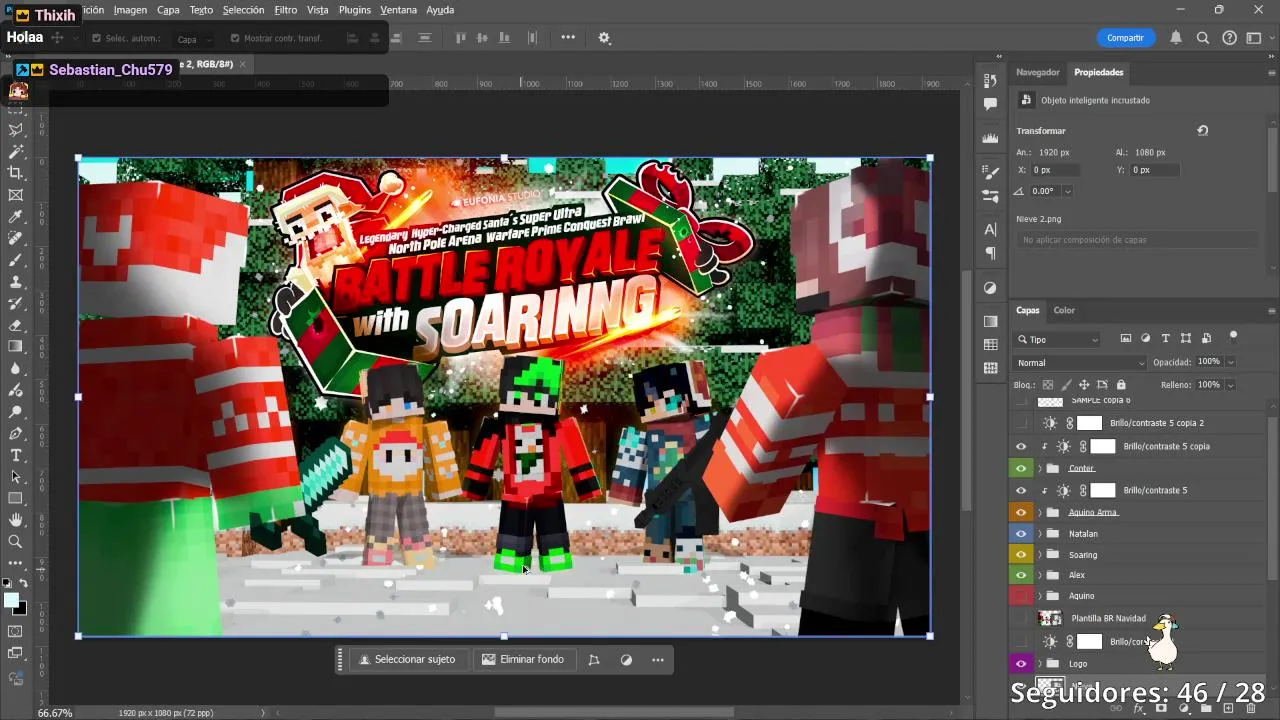Select the Clone Stamp tool
Viewport: 1280px width, 720px height.
coord(16,282)
